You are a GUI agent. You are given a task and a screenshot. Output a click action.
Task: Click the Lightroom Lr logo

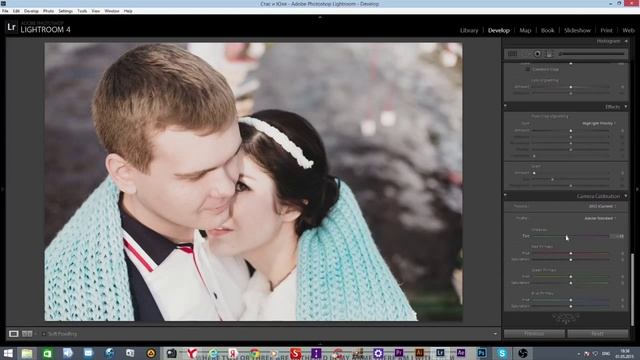[11, 27]
